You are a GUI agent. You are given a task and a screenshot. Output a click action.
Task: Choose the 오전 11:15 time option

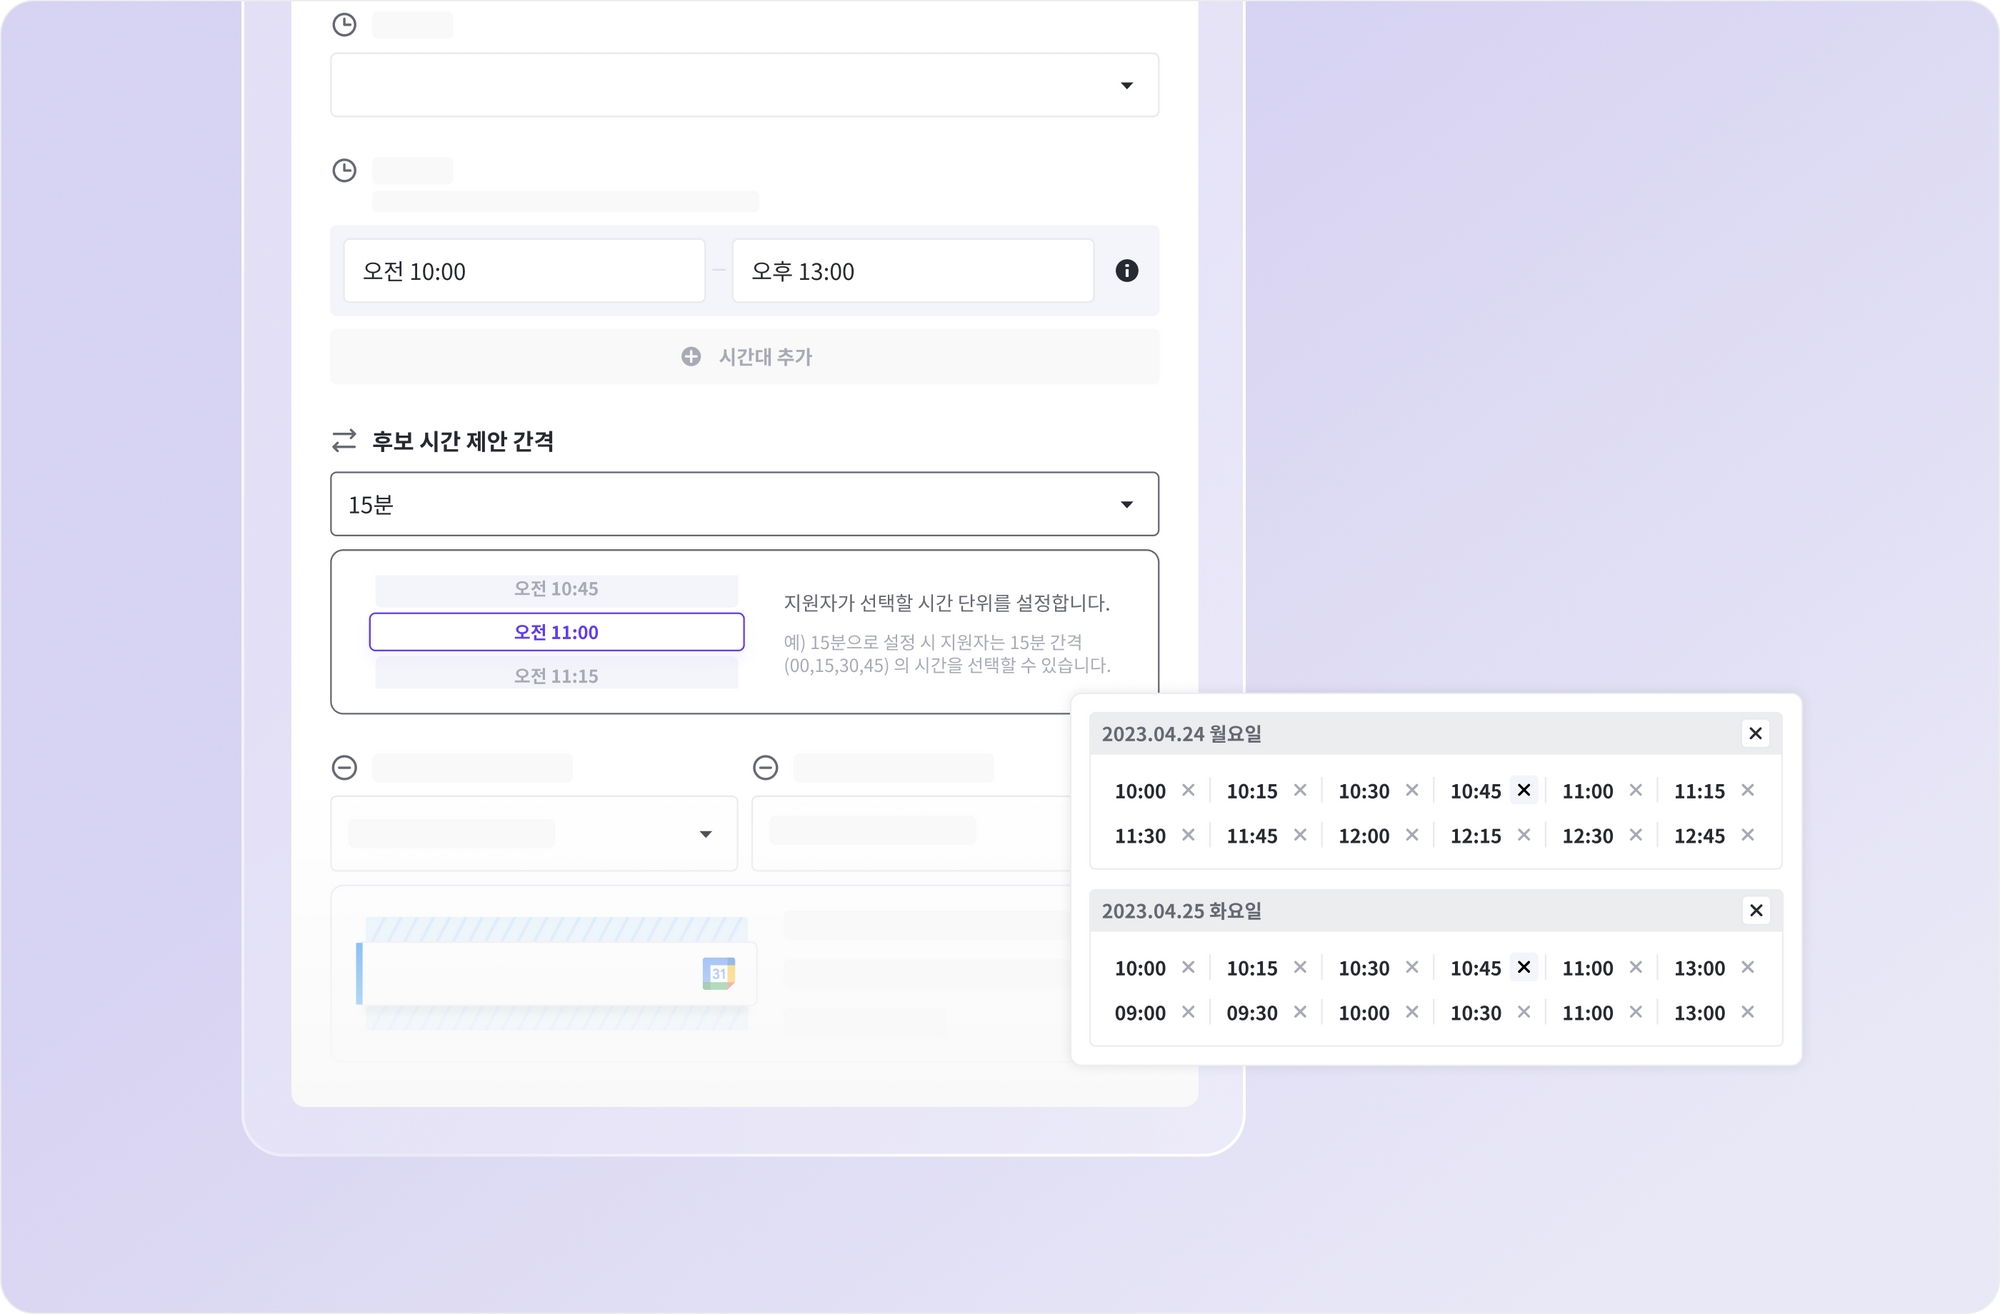pyautogui.click(x=556, y=676)
